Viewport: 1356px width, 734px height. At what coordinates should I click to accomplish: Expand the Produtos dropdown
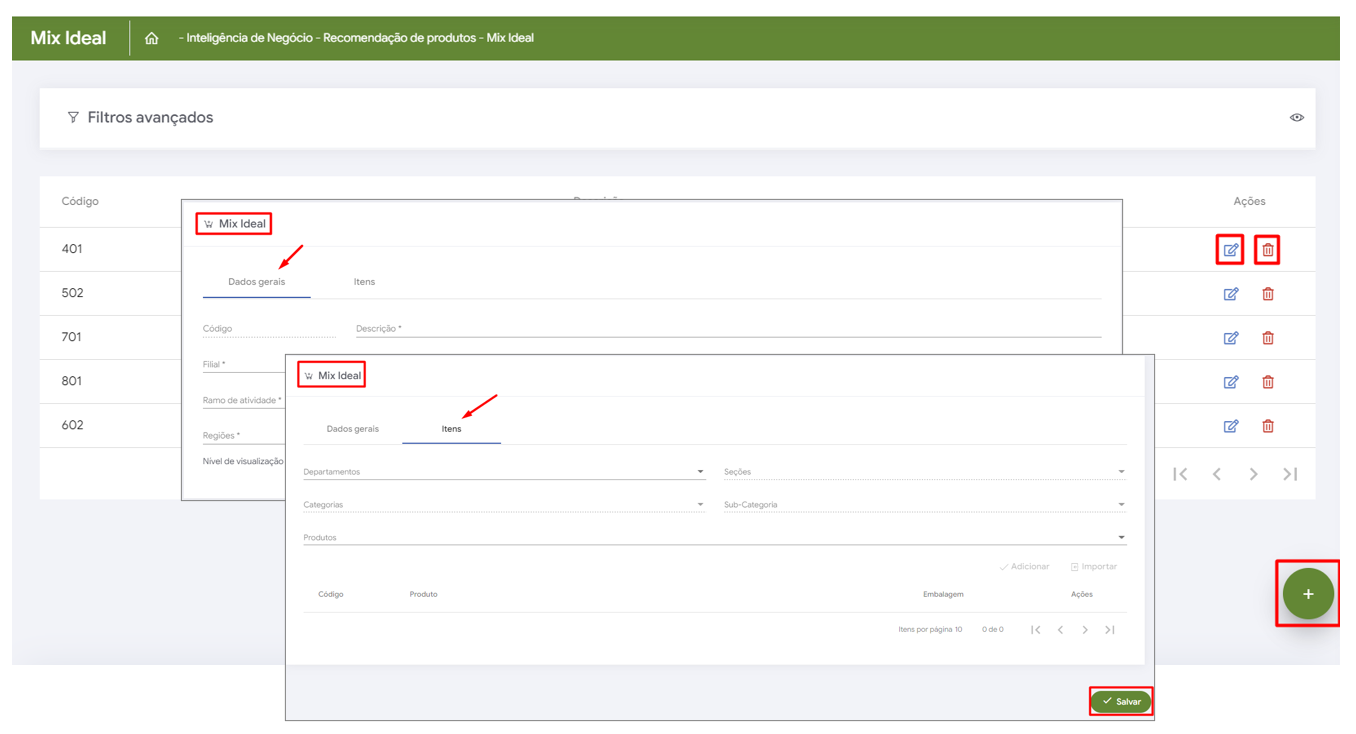click(x=1120, y=538)
